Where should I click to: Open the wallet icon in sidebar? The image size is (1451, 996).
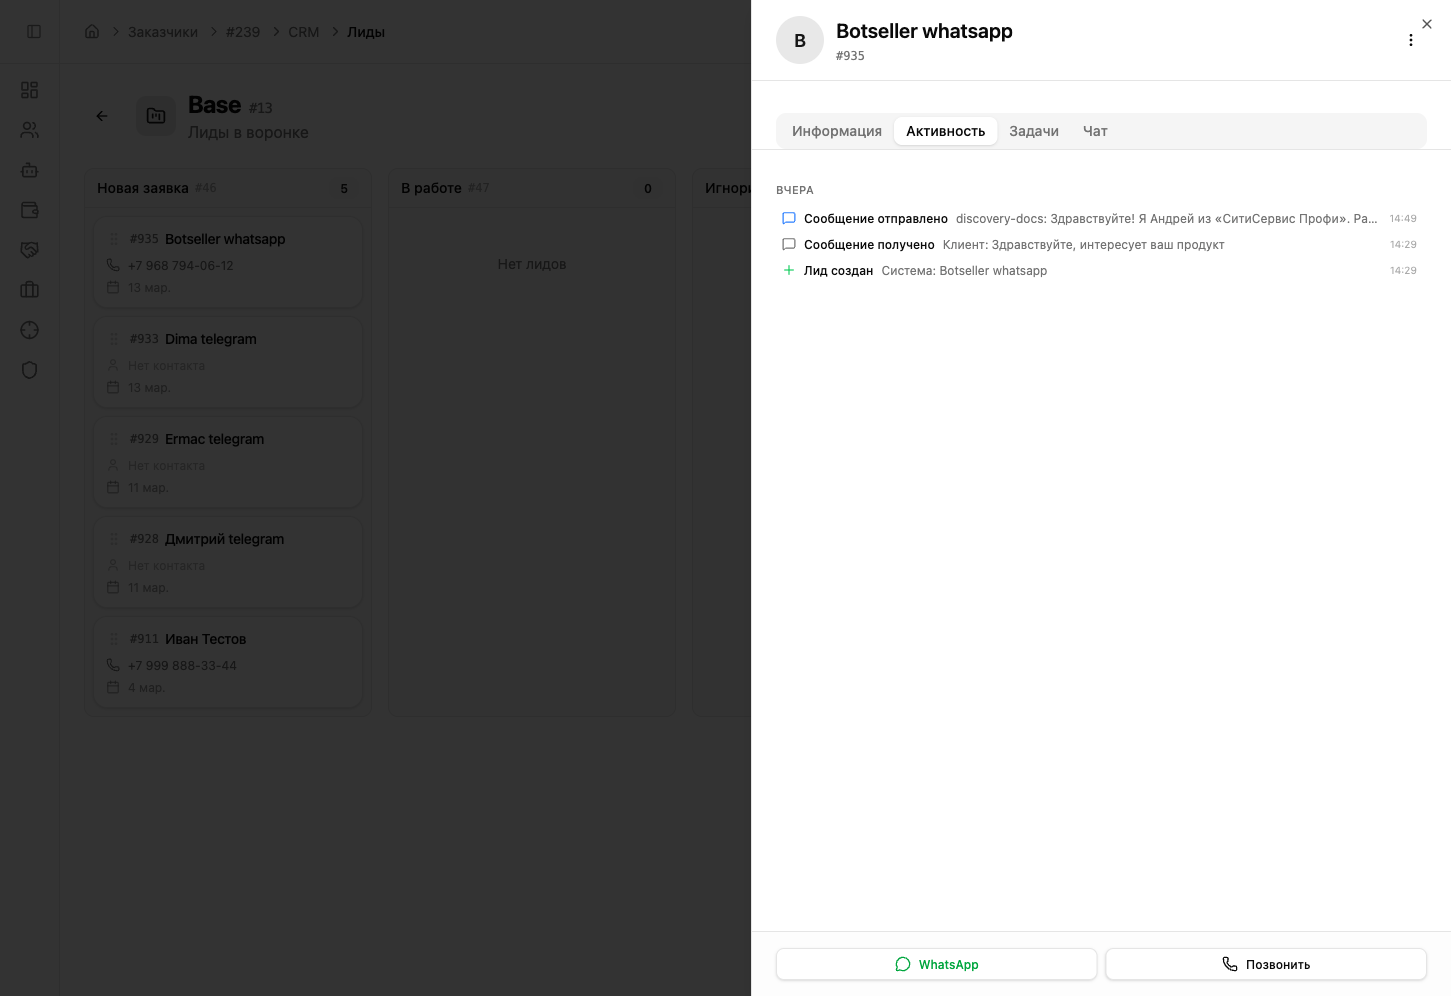tap(30, 210)
